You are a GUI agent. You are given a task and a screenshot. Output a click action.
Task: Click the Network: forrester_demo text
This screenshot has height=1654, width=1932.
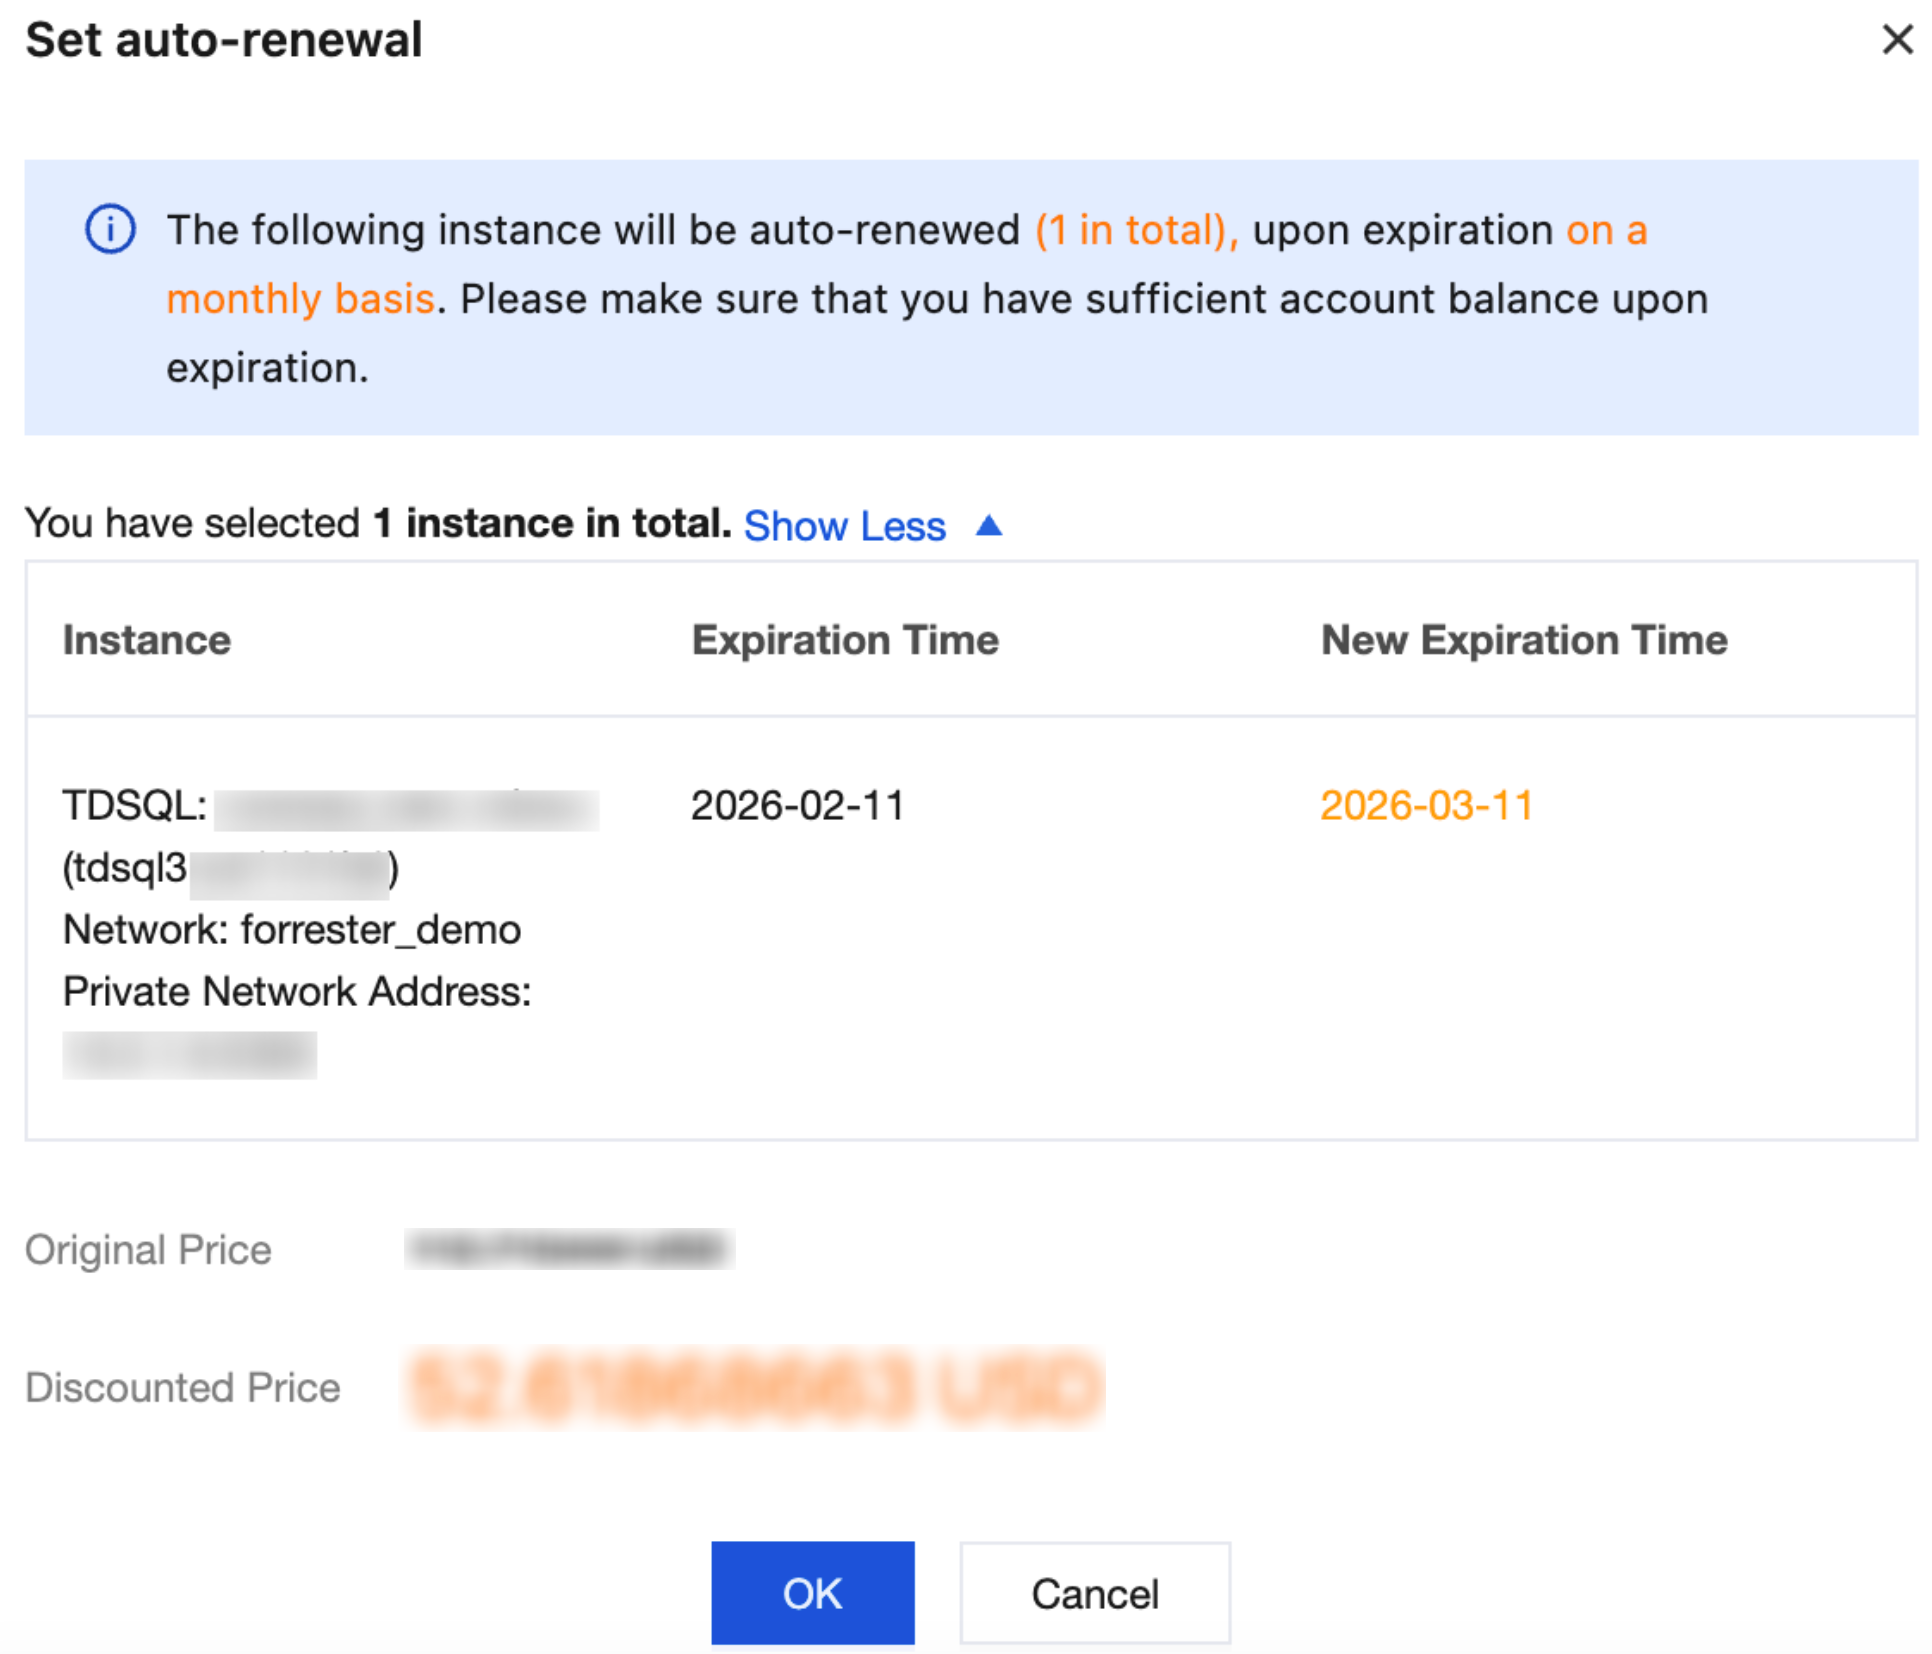[292, 930]
